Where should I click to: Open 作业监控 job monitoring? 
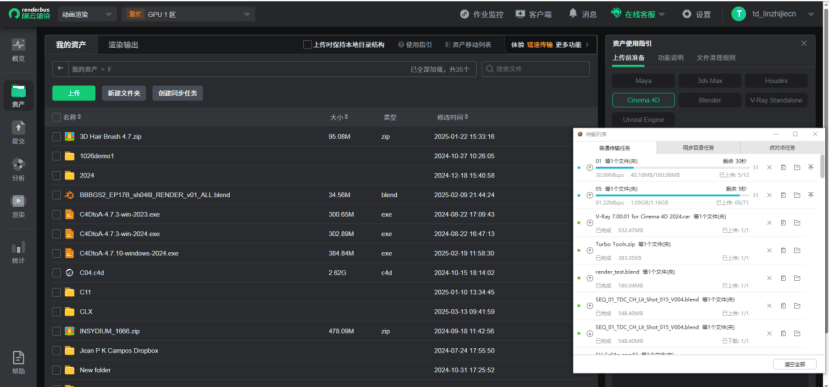[x=481, y=14]
